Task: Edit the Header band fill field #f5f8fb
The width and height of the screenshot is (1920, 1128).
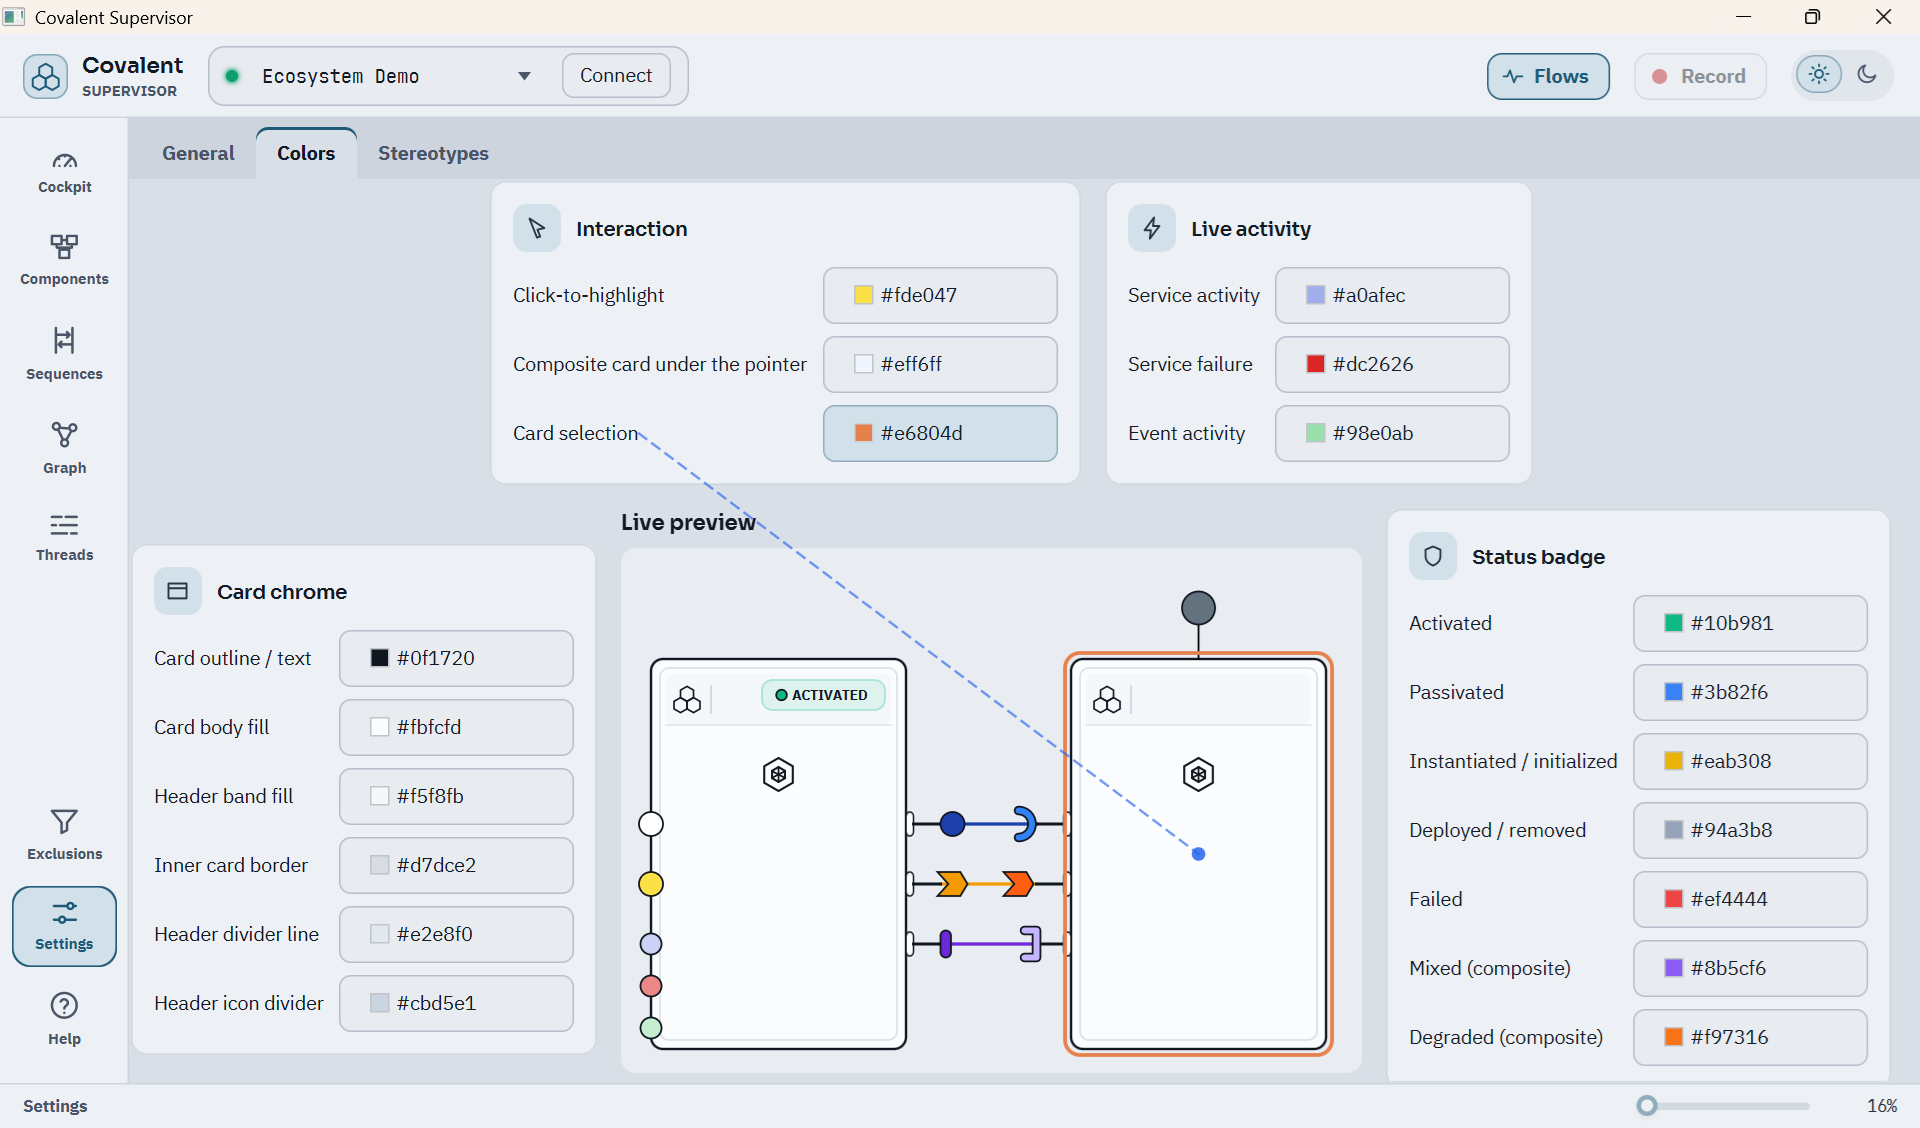Action: click(x=456, y=796)
